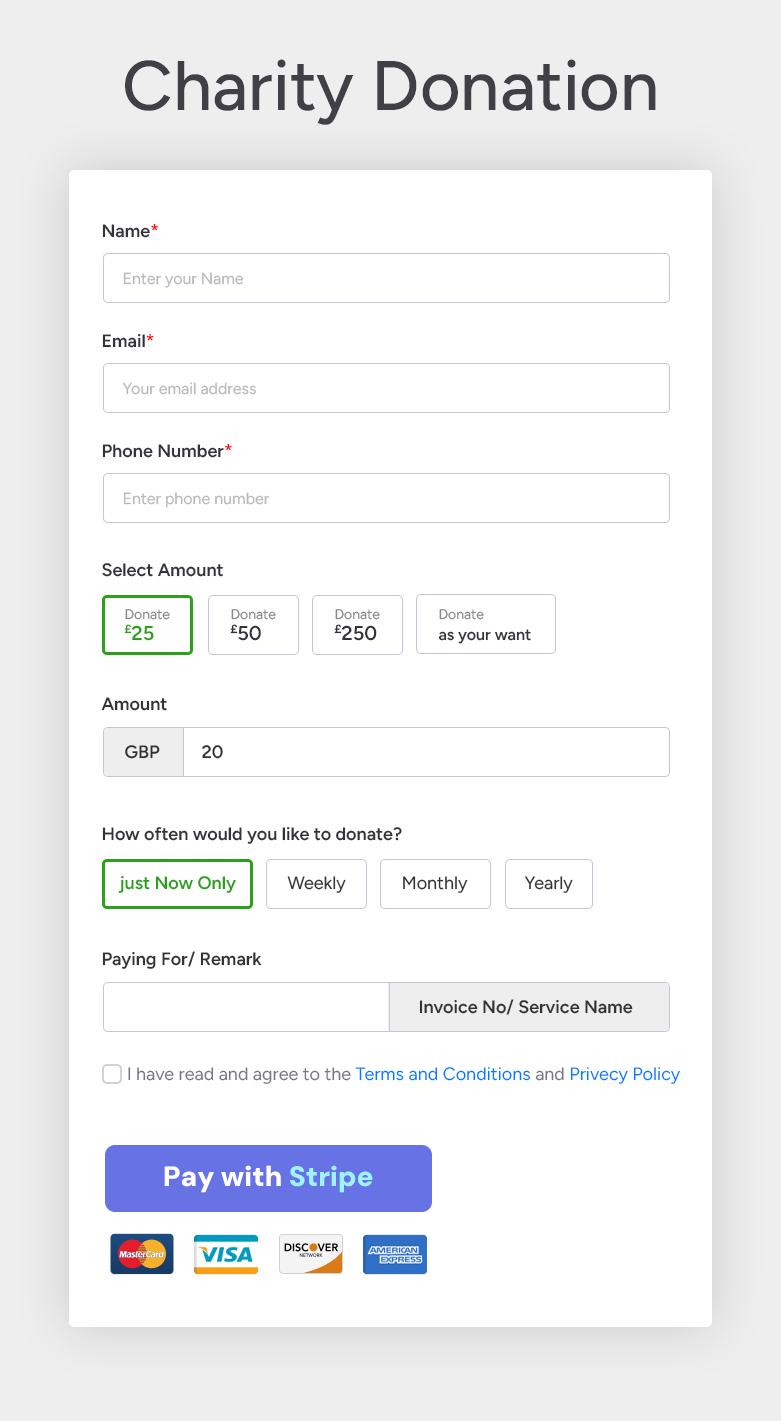Click into the email address field

tap(386, 388)
